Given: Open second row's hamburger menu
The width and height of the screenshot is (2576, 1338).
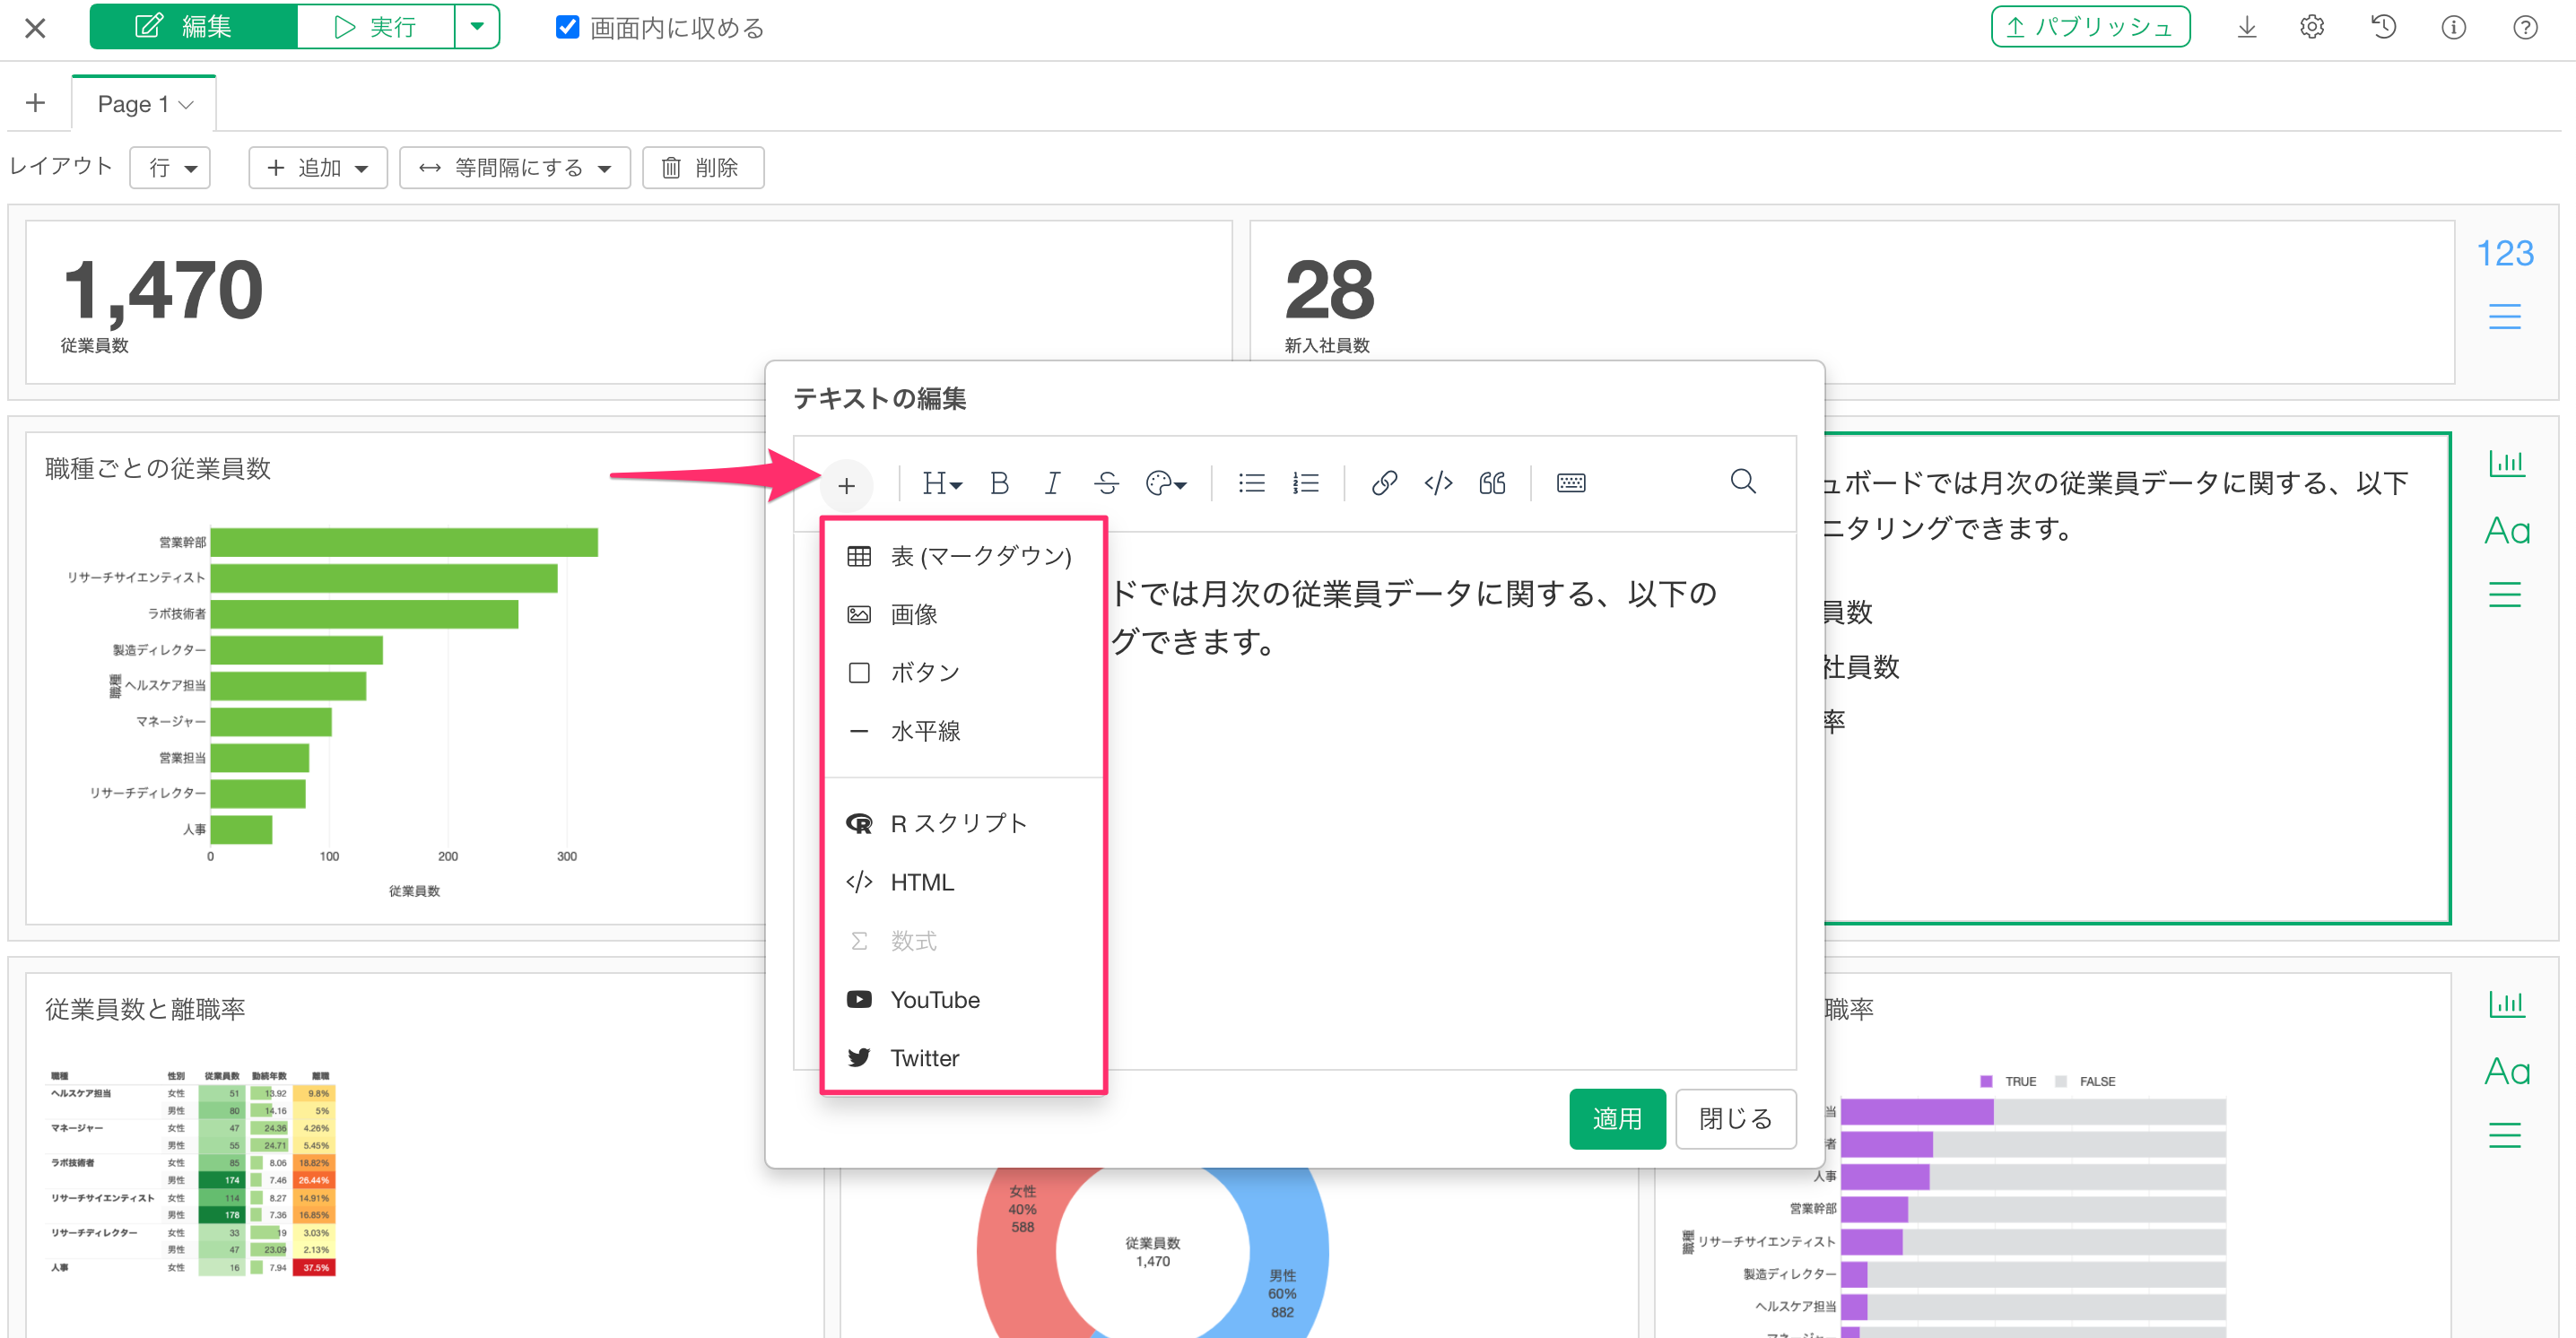Looking at the screenshot, I should pyautogui.click(x=2505, y=594).
